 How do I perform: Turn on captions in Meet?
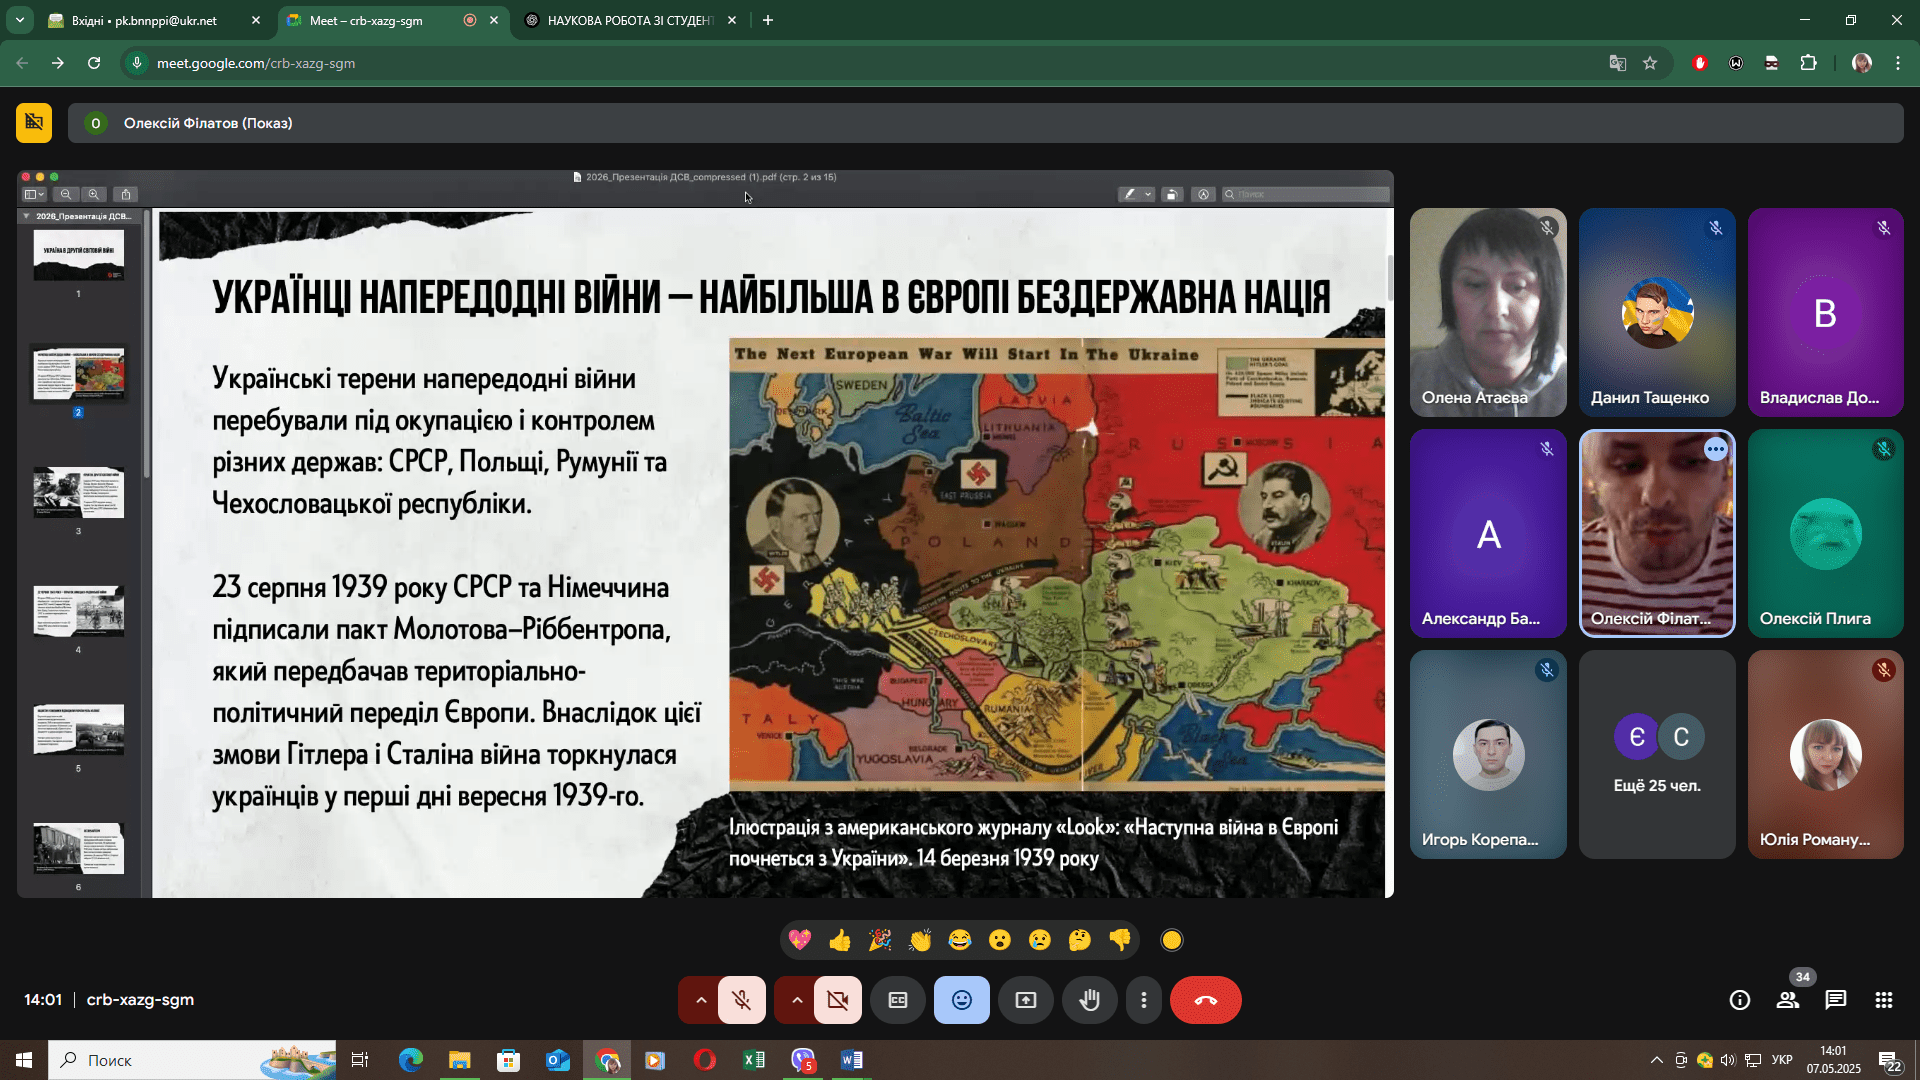(898, 1000)
